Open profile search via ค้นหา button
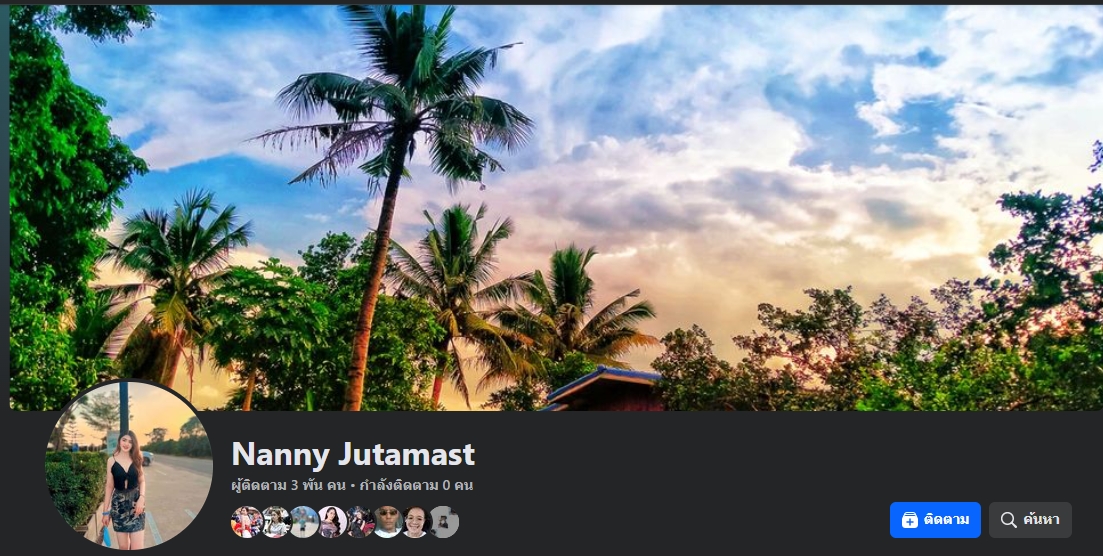 1030,520
